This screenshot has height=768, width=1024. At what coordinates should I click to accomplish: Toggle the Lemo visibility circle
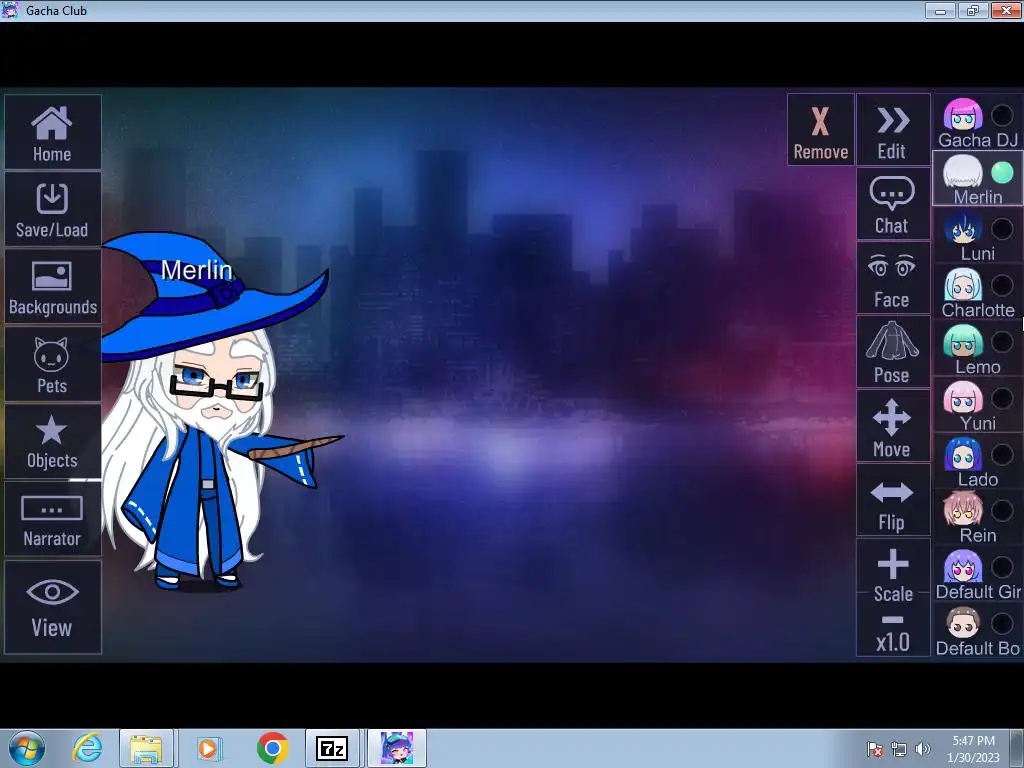1002,342
